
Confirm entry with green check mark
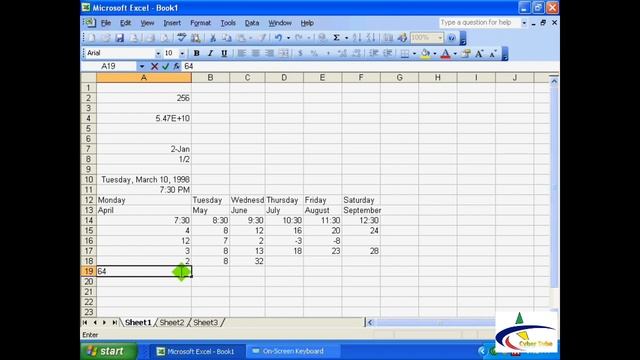click(x=165, y=66)
